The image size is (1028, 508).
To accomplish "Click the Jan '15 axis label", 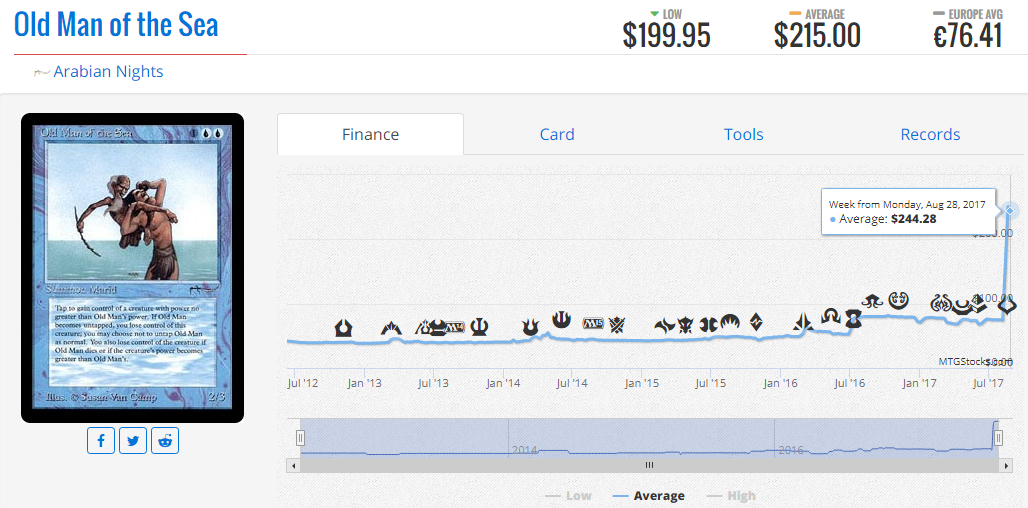I will (x=642, y=382).
